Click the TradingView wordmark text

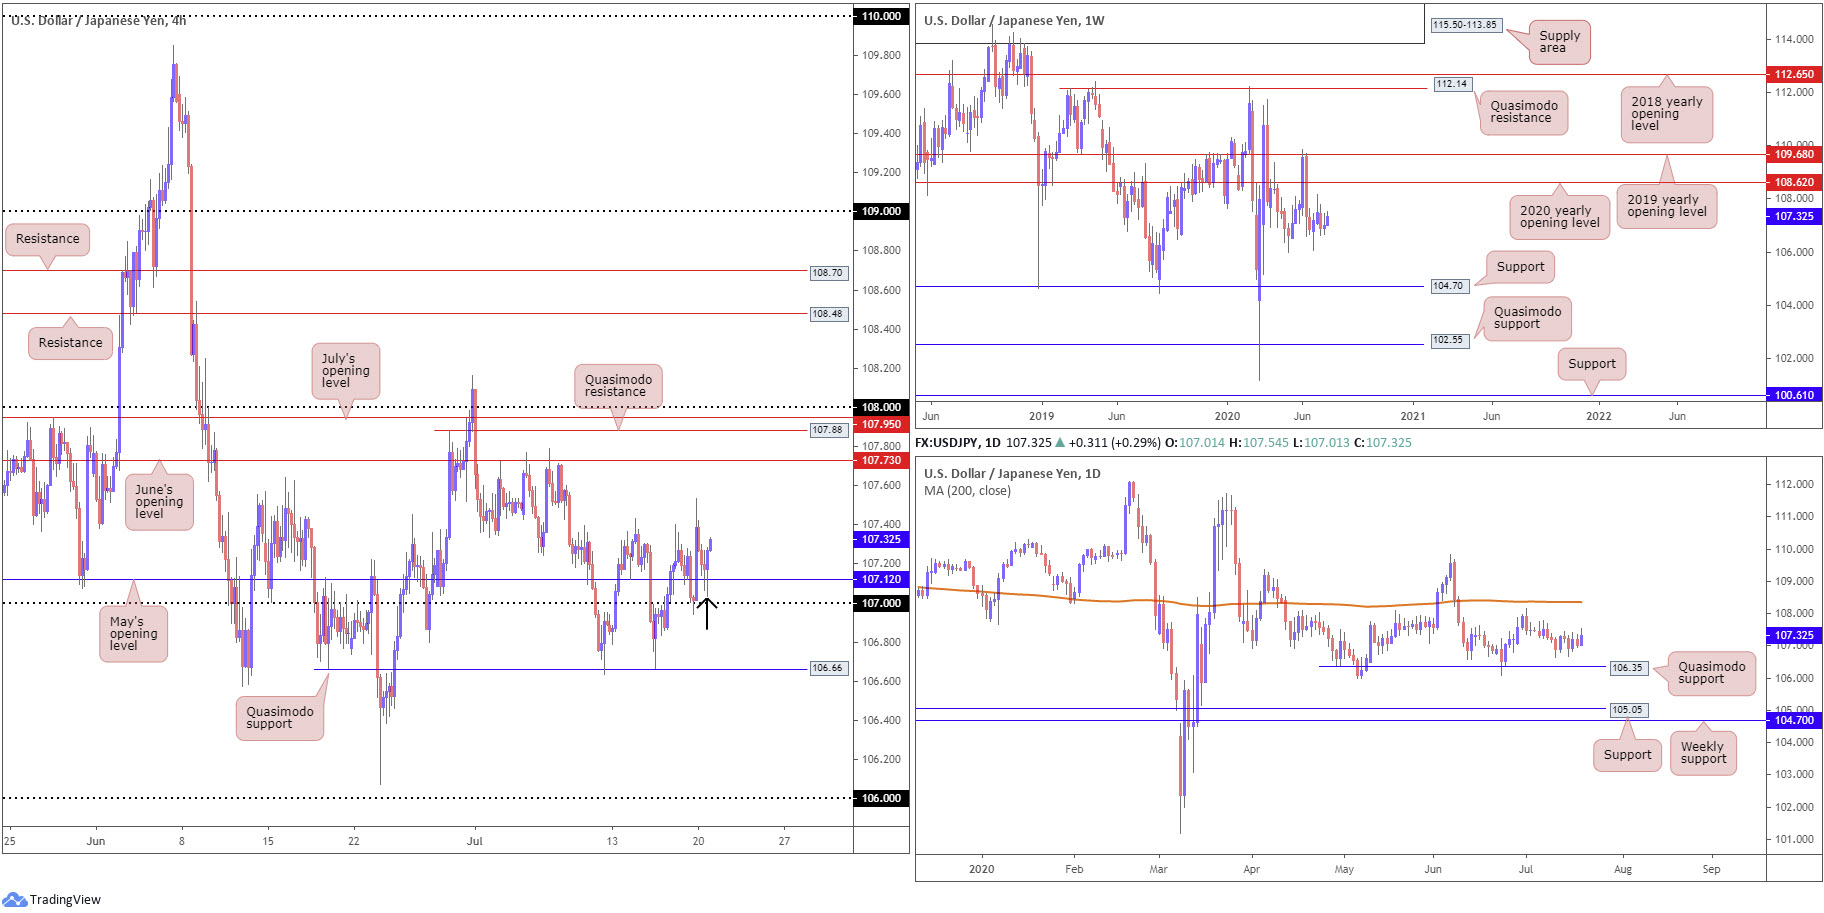coord(65,899)
